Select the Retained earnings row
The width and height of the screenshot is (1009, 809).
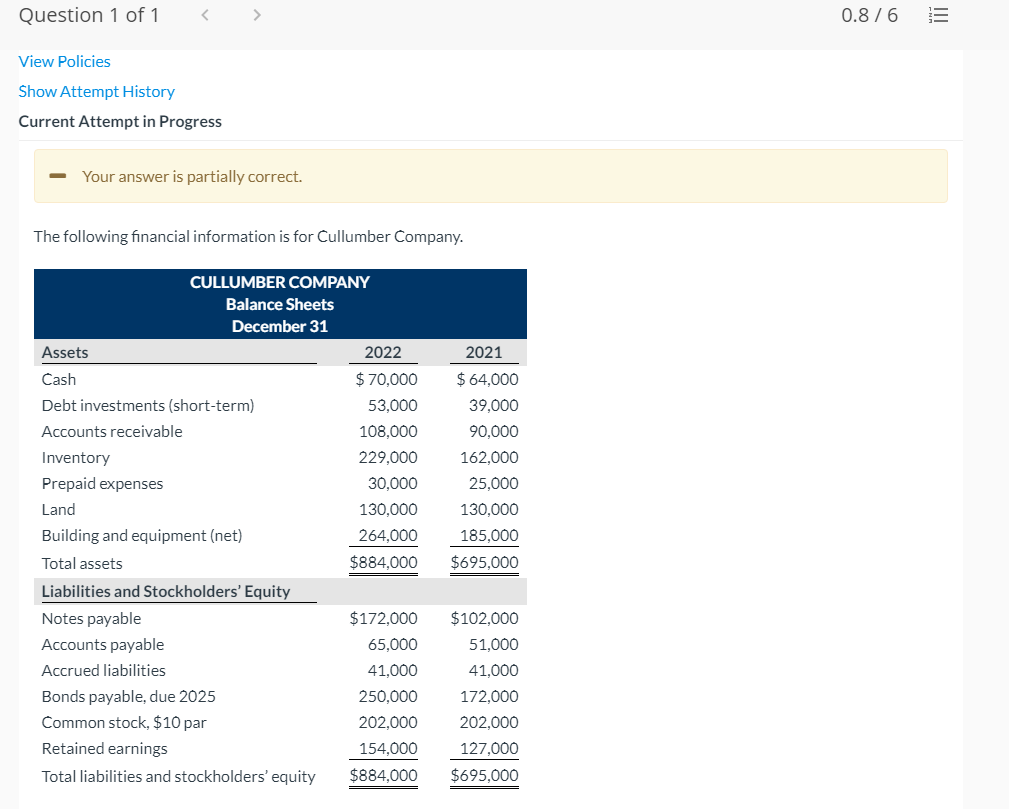pos(104,748)
